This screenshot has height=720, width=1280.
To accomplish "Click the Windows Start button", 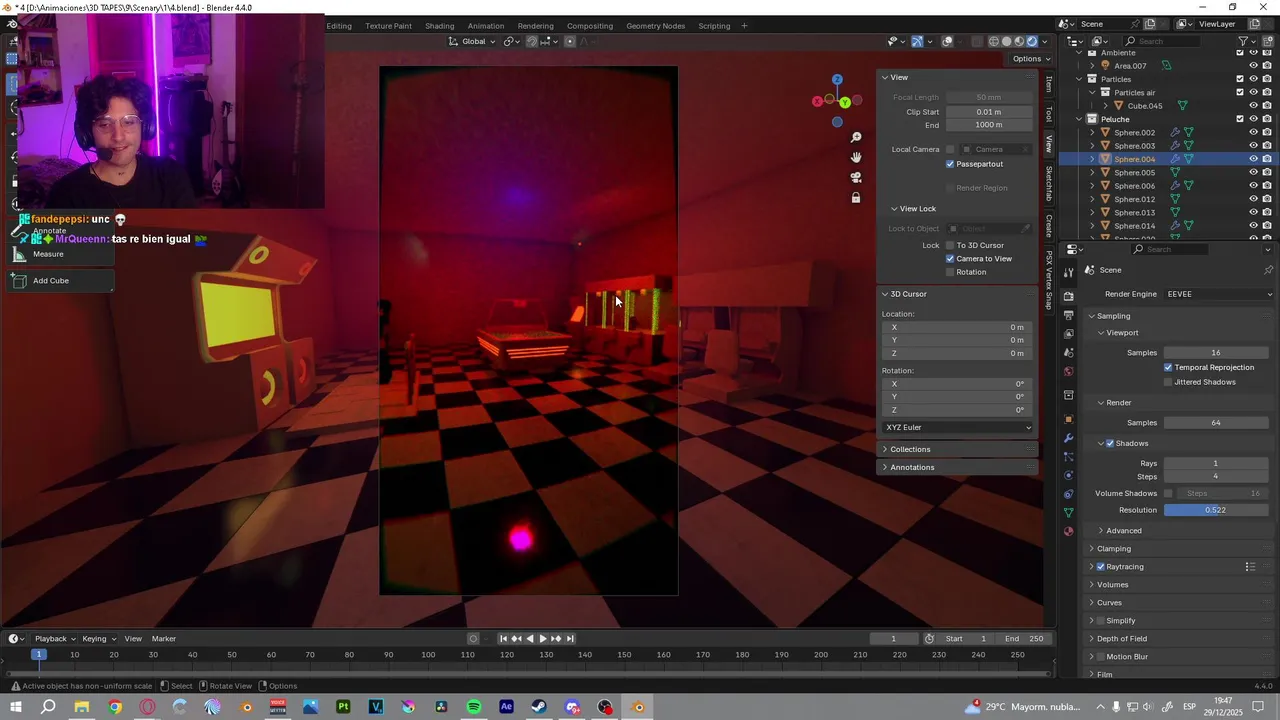I will point(15,707).
